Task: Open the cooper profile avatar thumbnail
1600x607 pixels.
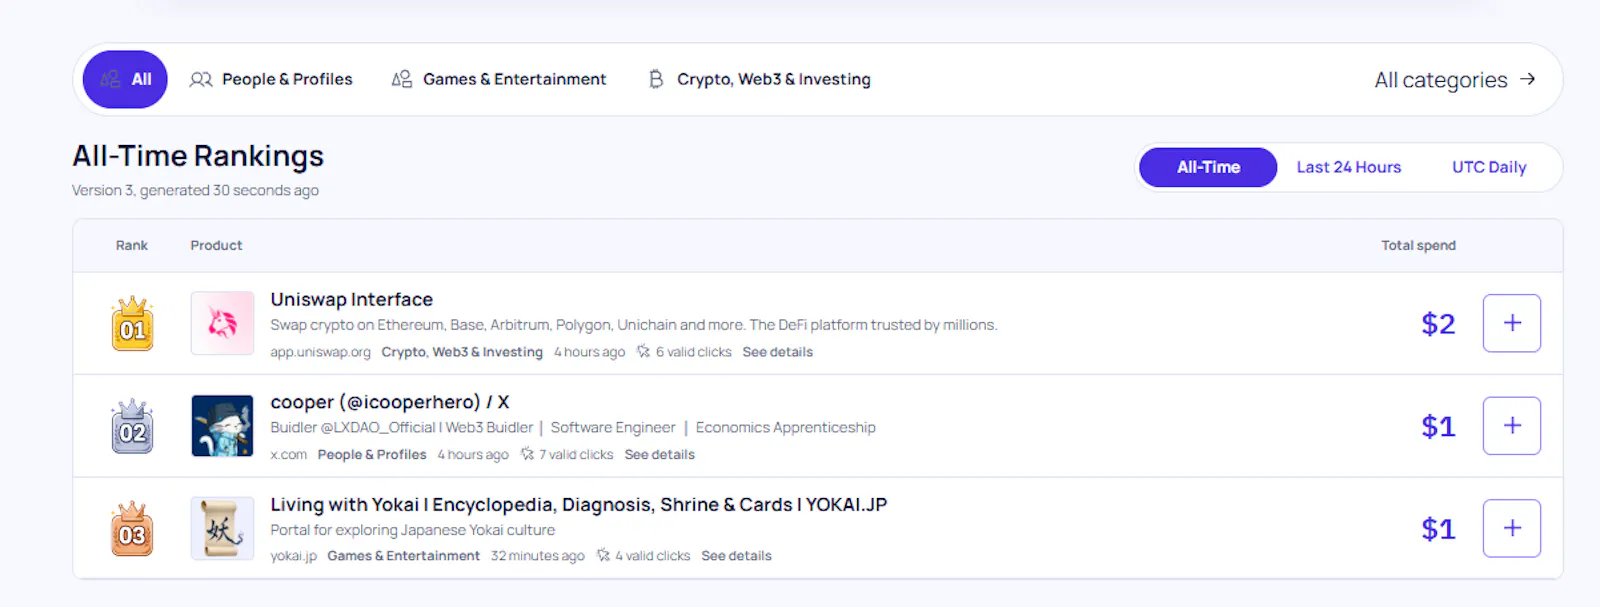Action: 222,426
